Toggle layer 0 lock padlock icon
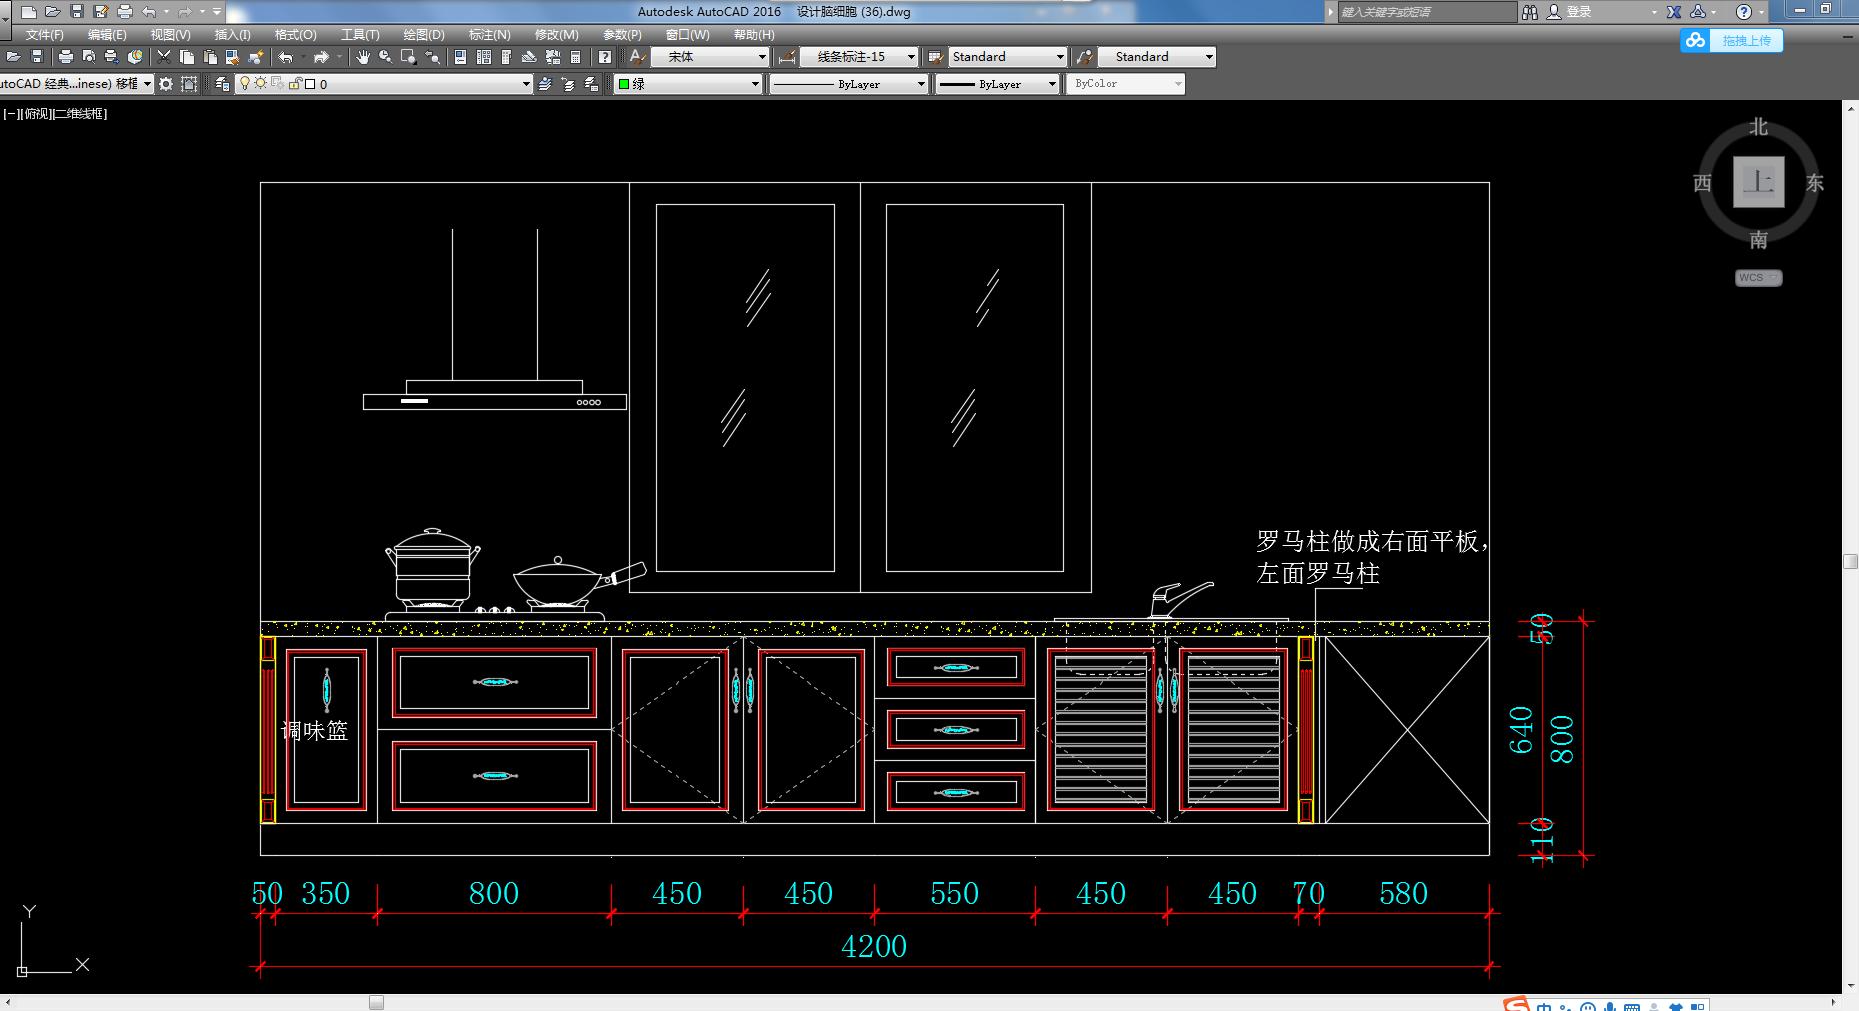 295,84
